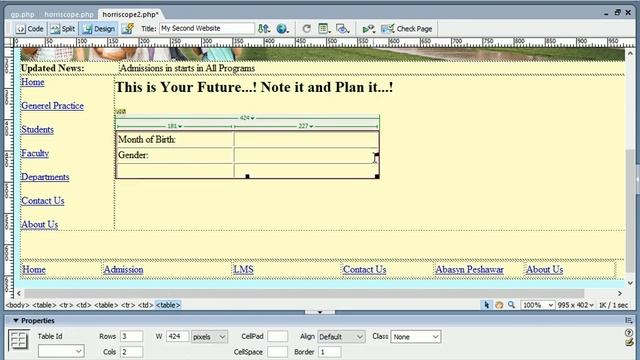The width and height of the screenshot is (640, 360).
Task: Open the Class None dropdown
Action: coord(416,337)
